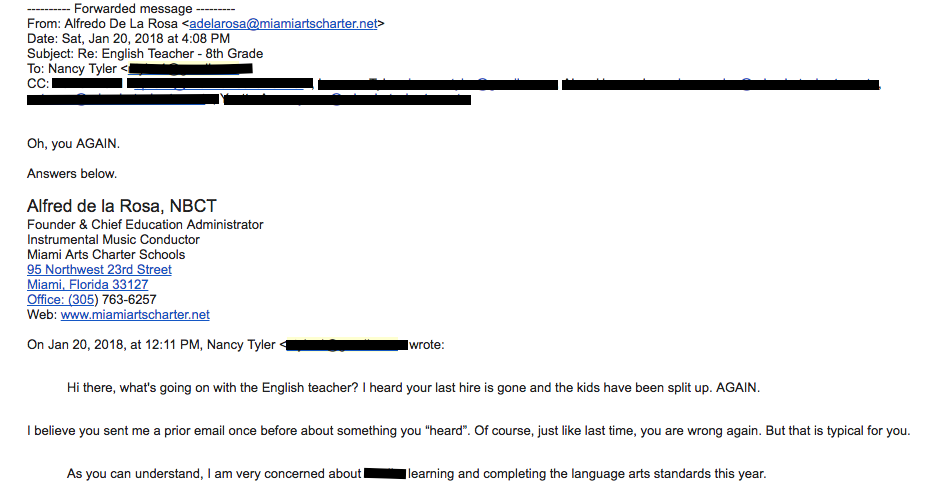Screen dimensions: 931x494
Task: Open the www.miamiartscharter.net website link
Action: coord(135,315)
